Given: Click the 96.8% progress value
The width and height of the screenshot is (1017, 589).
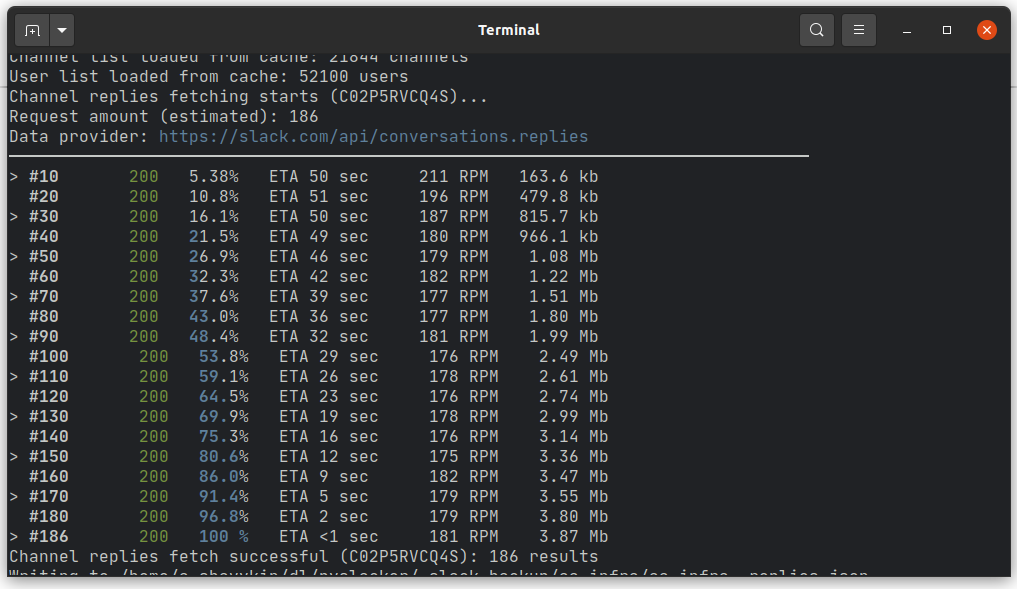Looking at the screenshot, I should 224,517.
